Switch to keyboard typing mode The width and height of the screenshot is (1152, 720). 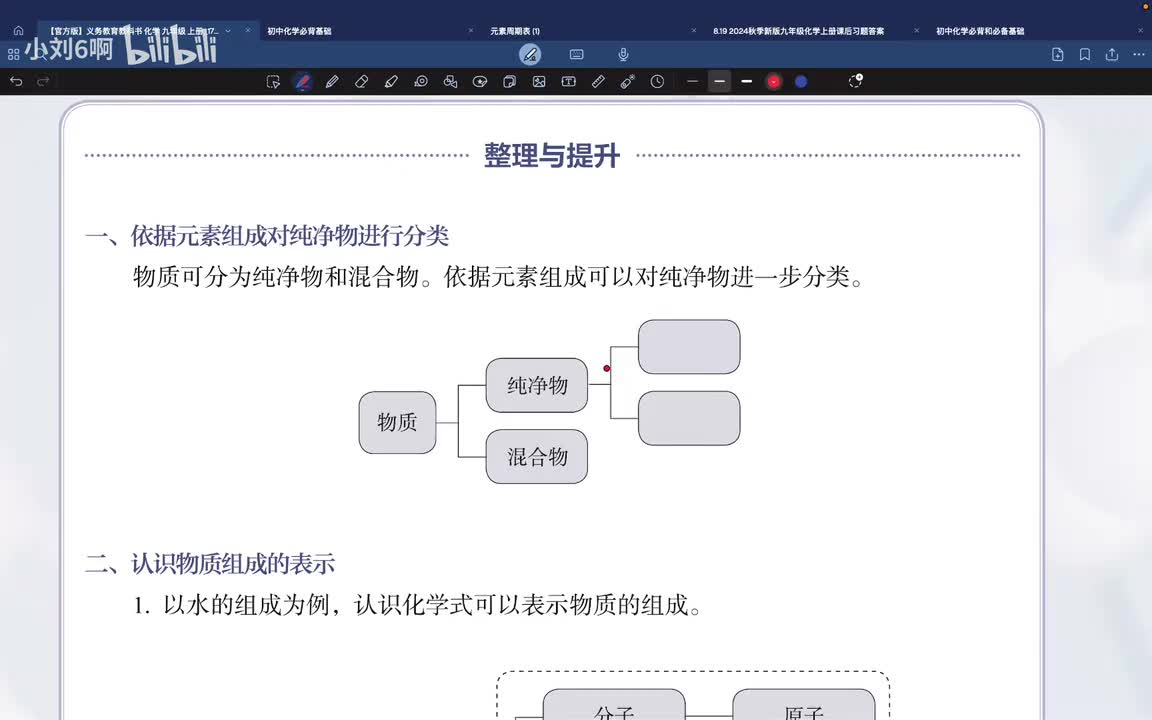click(577, 54)
